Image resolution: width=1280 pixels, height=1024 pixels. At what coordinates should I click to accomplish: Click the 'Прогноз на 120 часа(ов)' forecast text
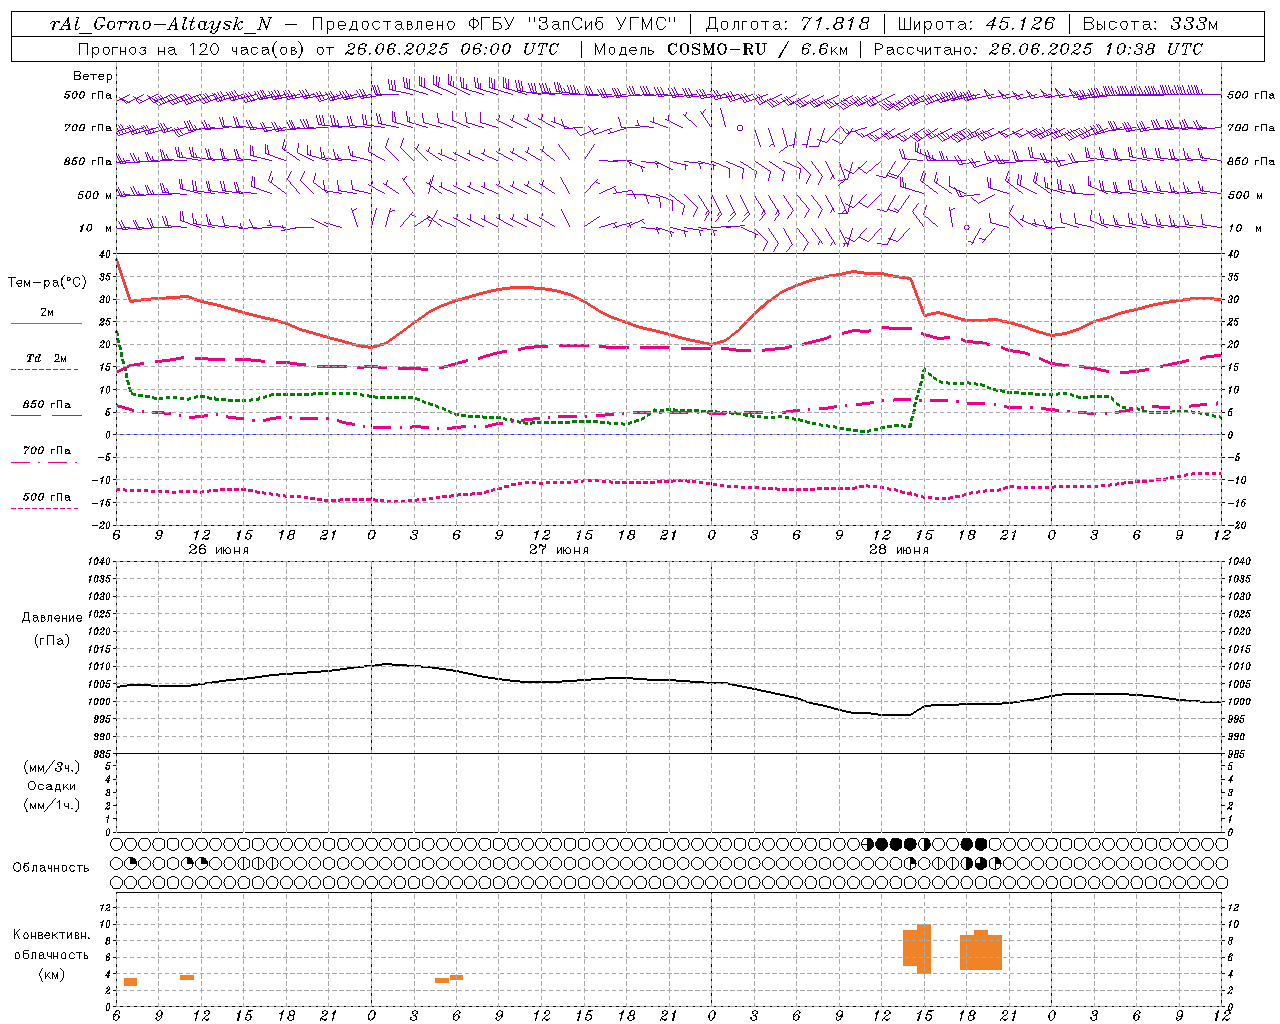coord(192,48)
